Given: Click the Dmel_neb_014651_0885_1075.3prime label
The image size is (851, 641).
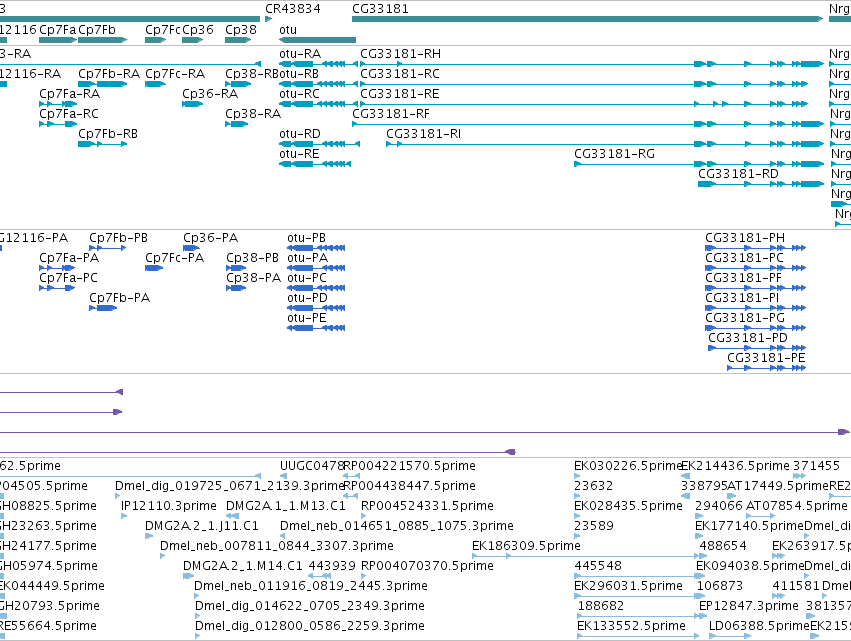Looking at the screenshot, I should (397, 526).
